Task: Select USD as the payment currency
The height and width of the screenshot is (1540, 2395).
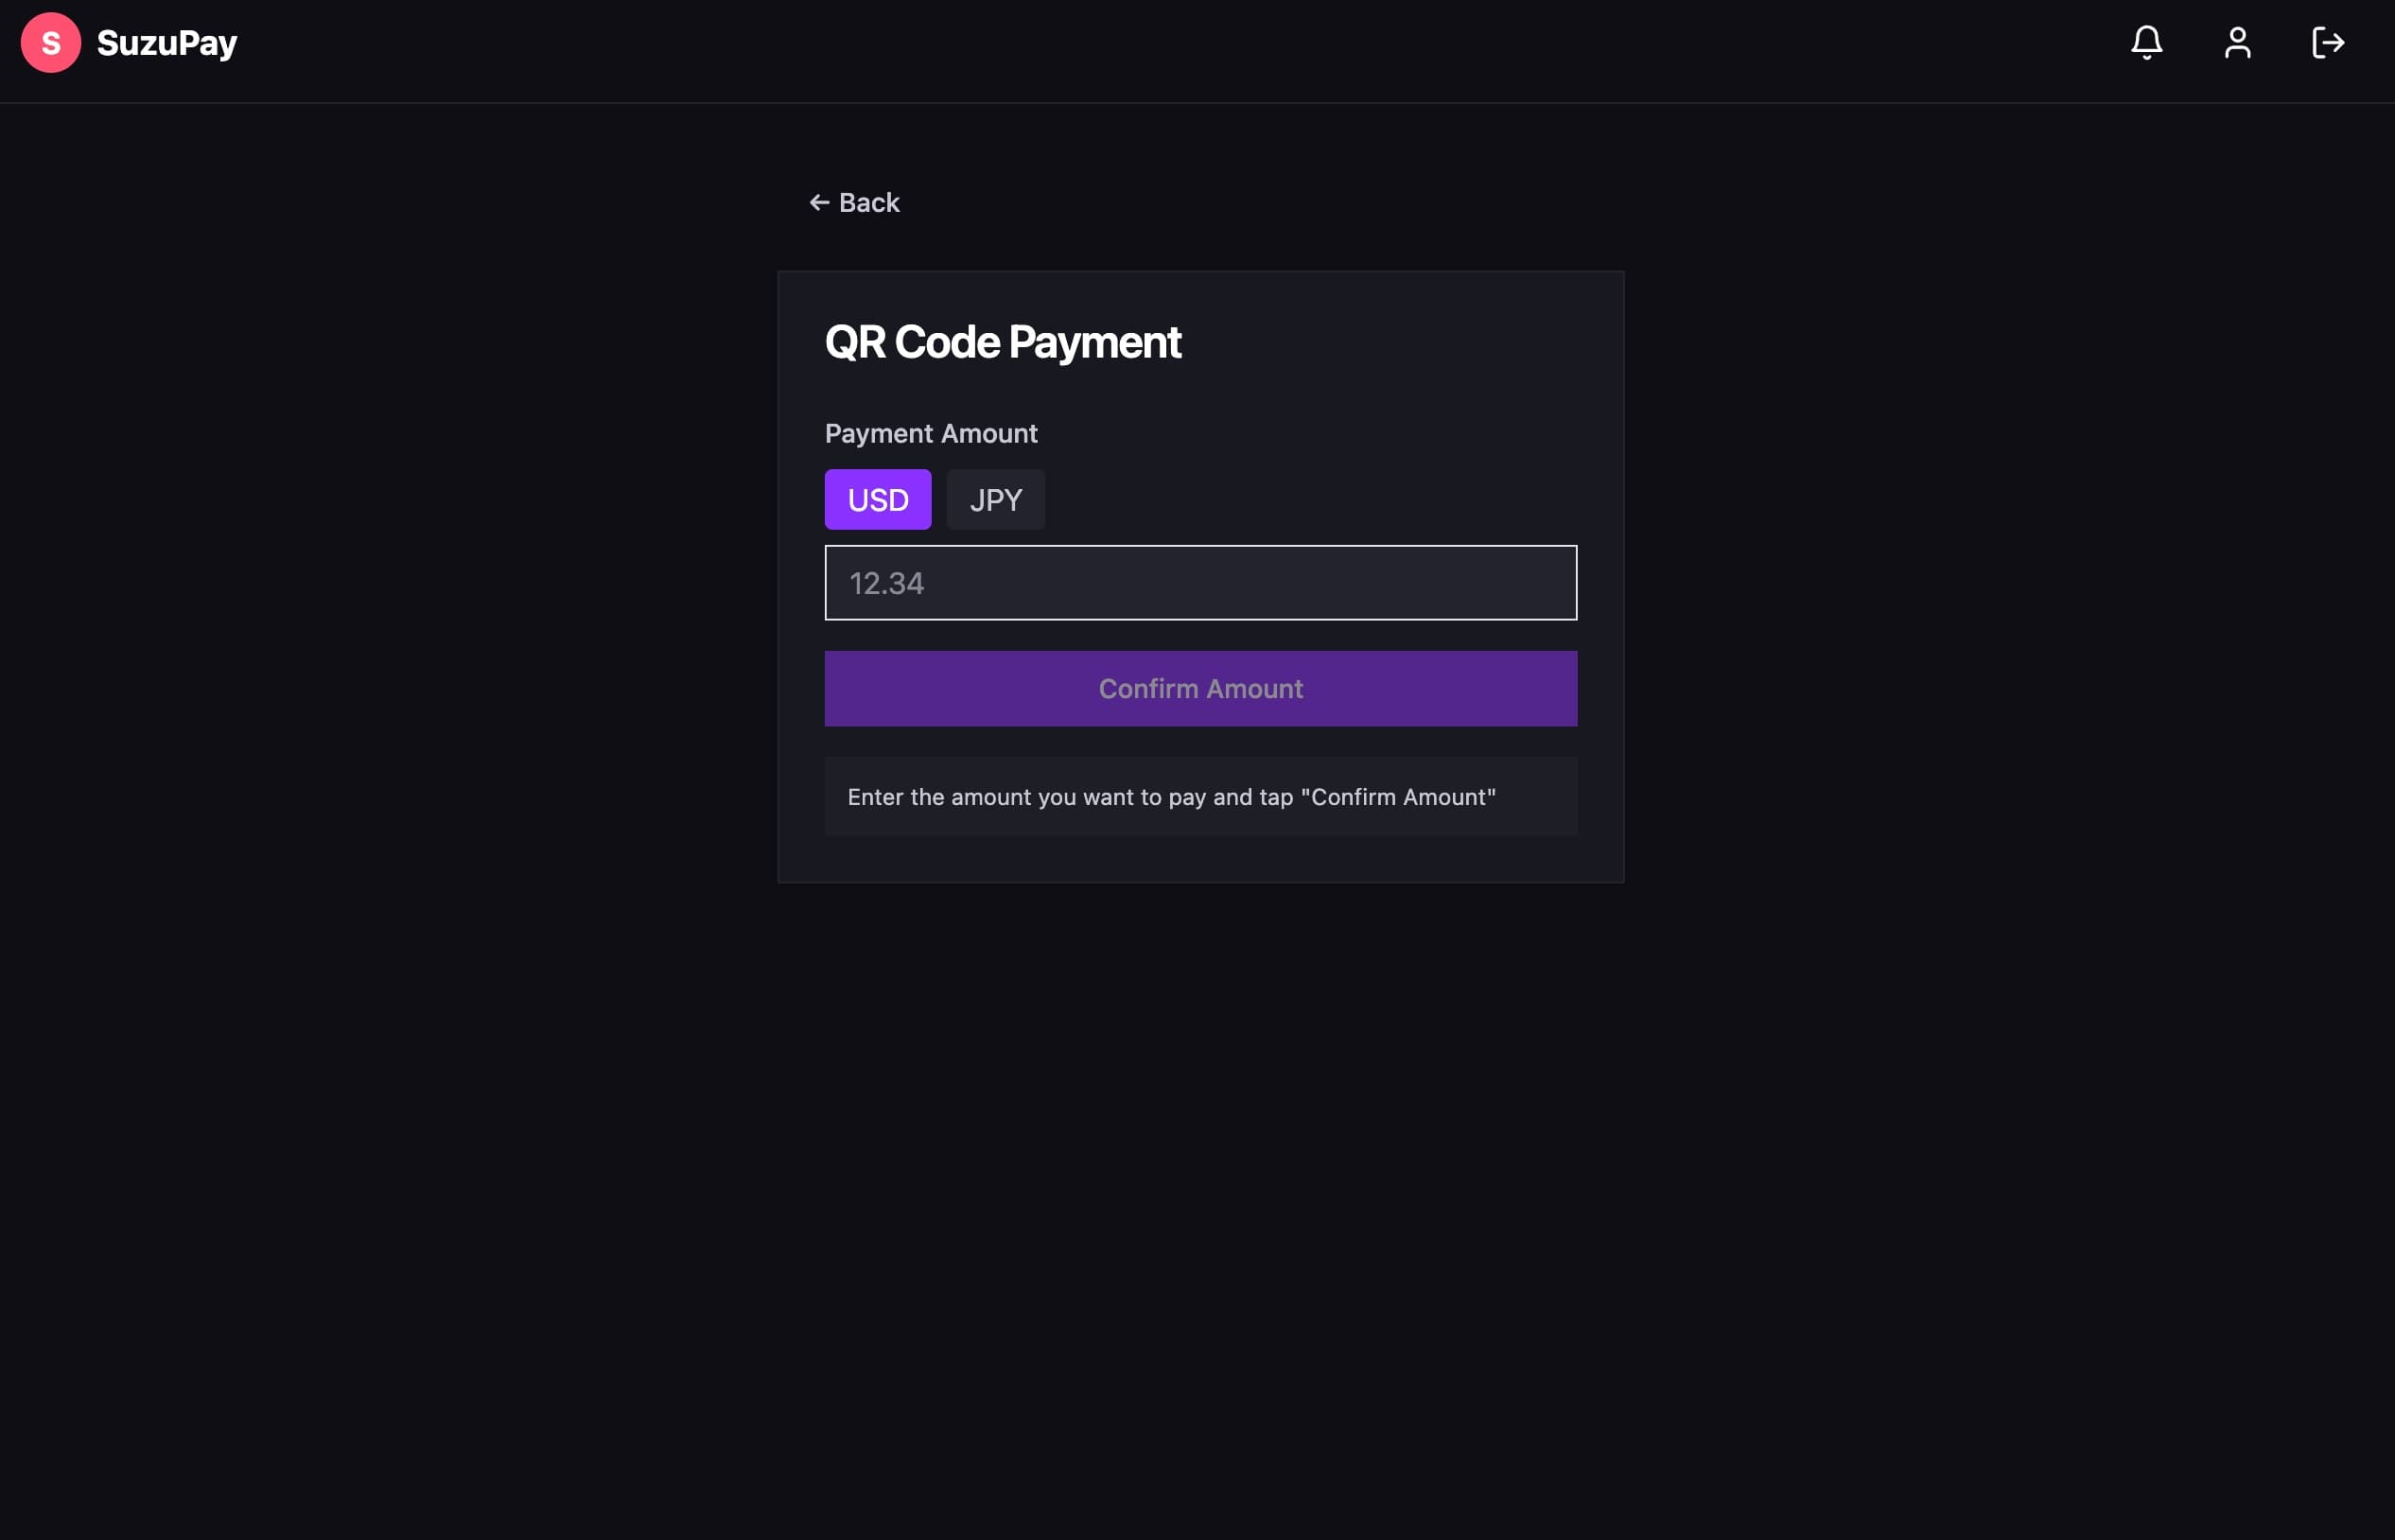Action: tap(877, 500)
